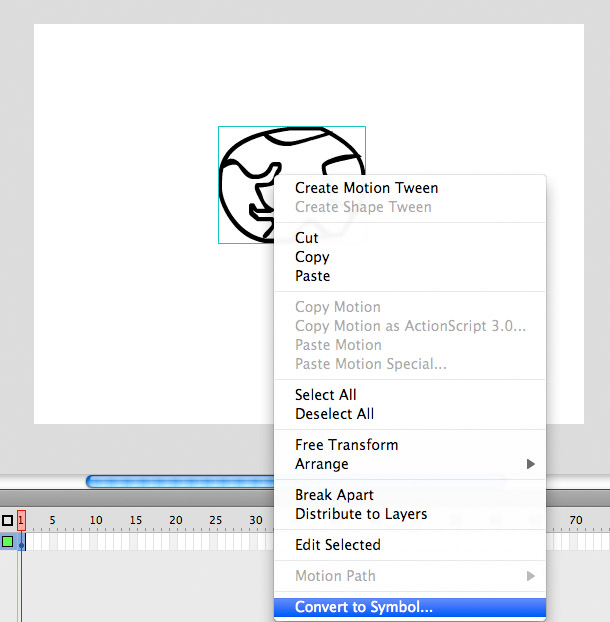610x622 pixels.
Task: Select Copy in the context menu
Action: pyautogui.click(x=410, y=257)
